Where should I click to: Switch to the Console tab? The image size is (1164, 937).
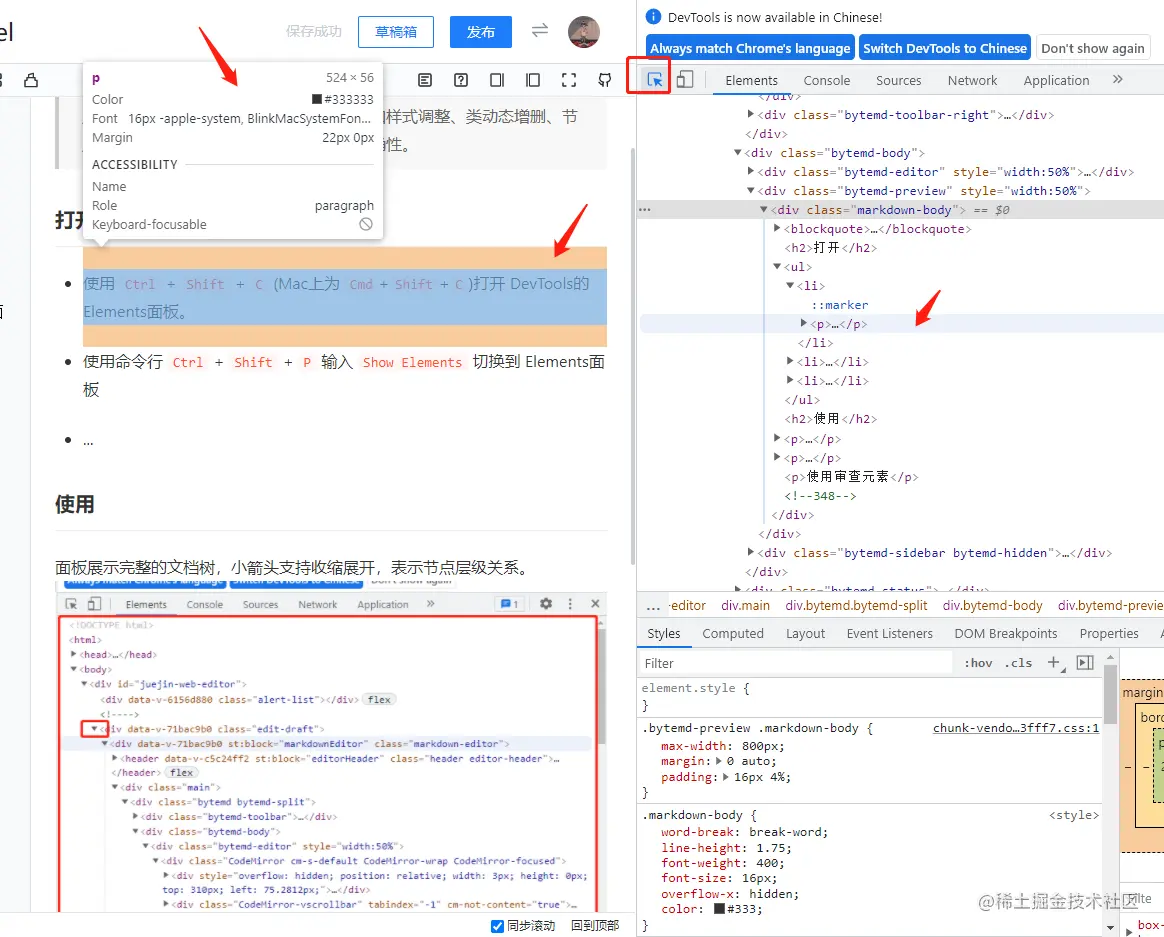point(826,80)
